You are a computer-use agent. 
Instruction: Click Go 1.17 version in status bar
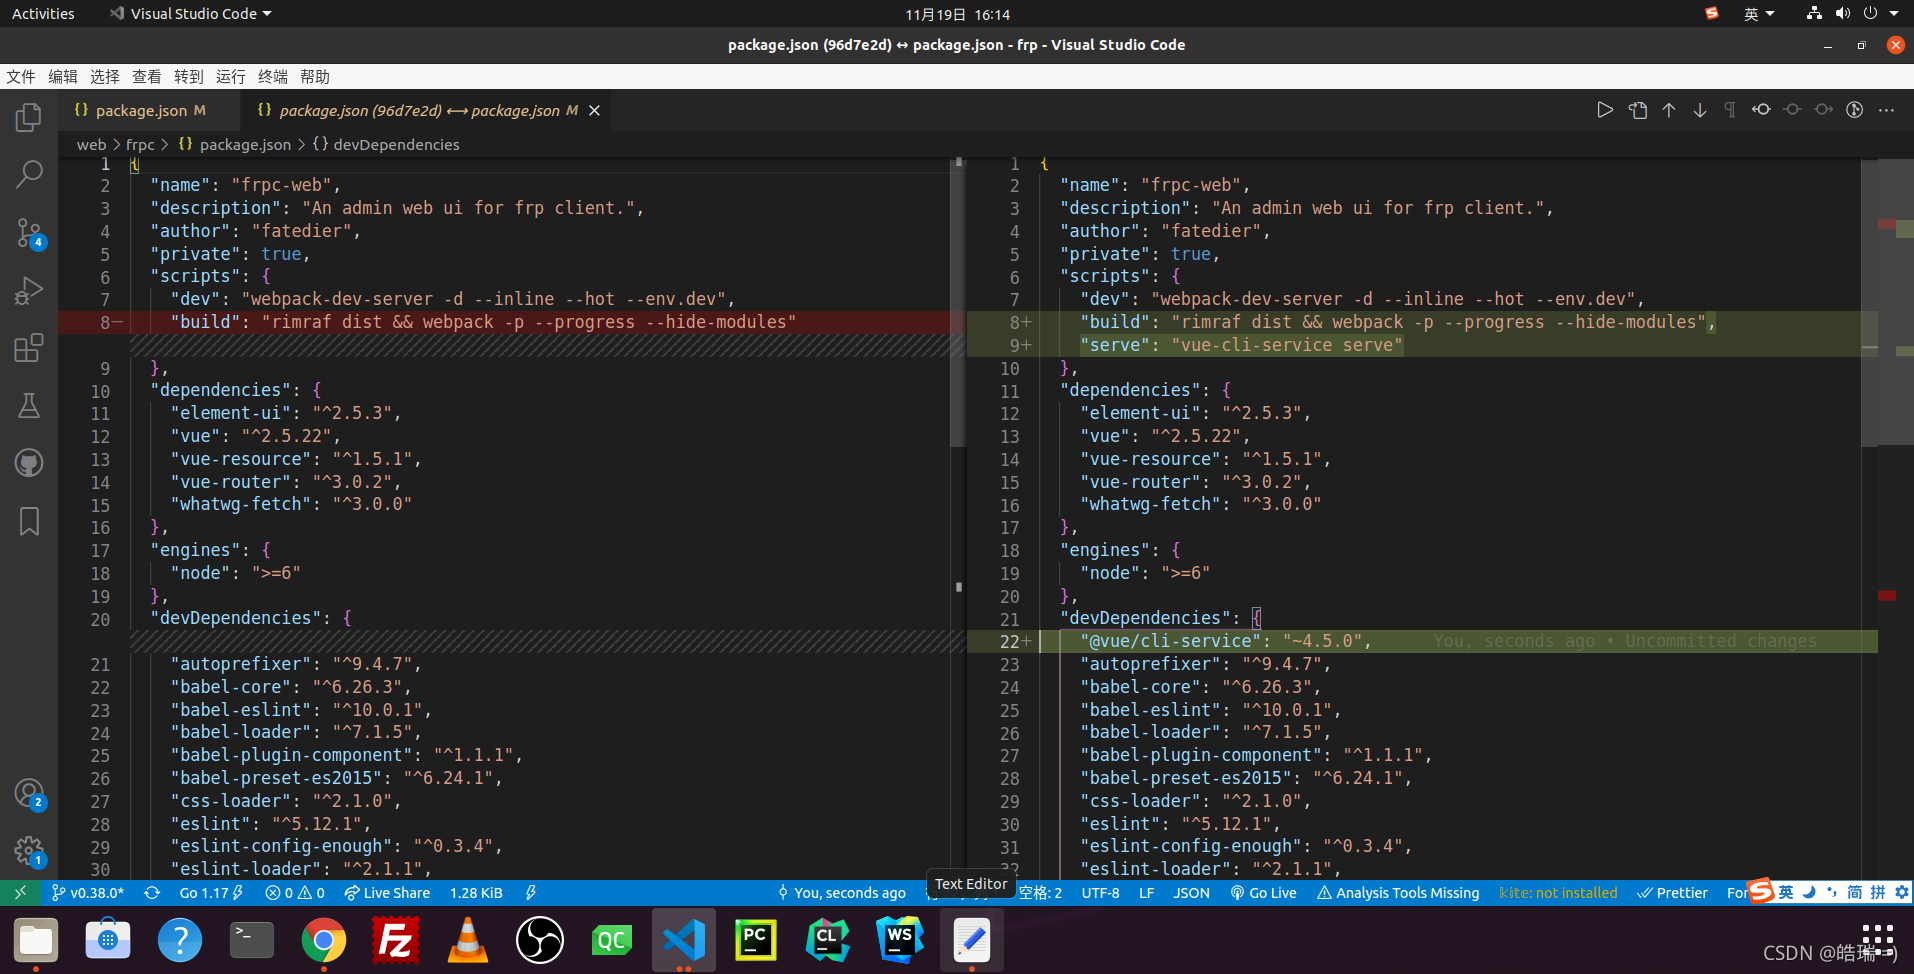click(x=211, y=893)
